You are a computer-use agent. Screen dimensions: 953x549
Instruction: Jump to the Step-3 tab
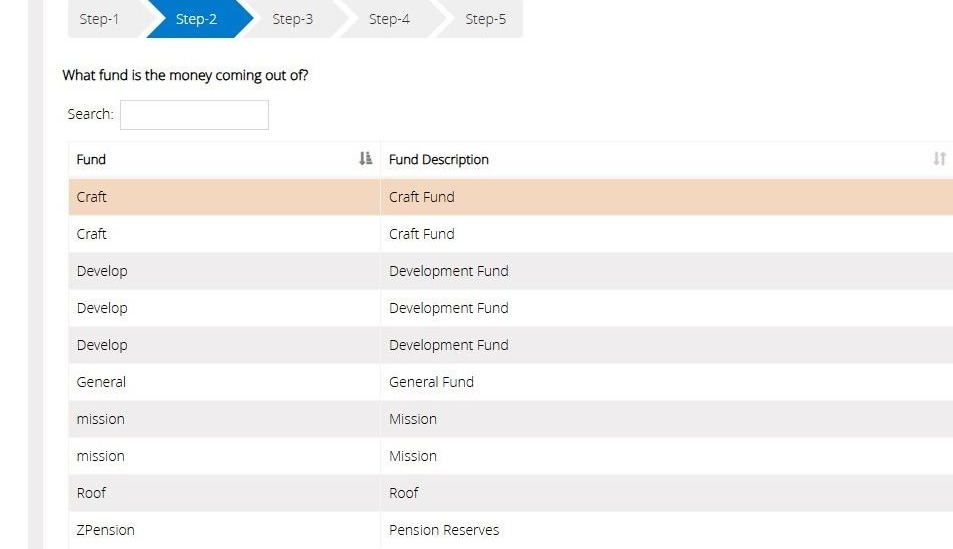pyautogui.click(x=293, y=19)
